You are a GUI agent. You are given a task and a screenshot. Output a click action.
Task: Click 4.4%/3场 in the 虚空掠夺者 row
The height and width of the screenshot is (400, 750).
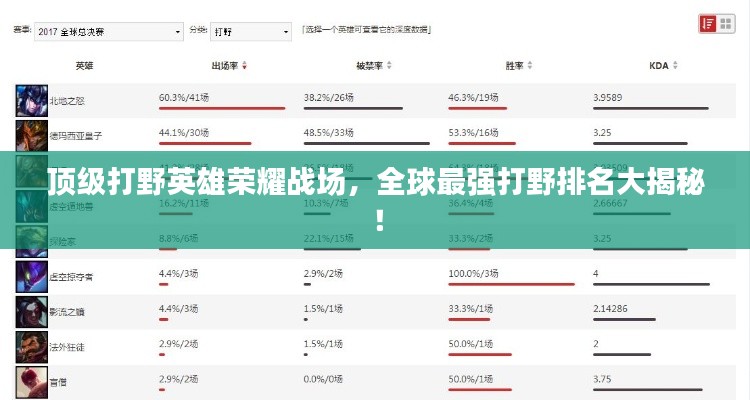pyautogui.click(x=178, y=274)
